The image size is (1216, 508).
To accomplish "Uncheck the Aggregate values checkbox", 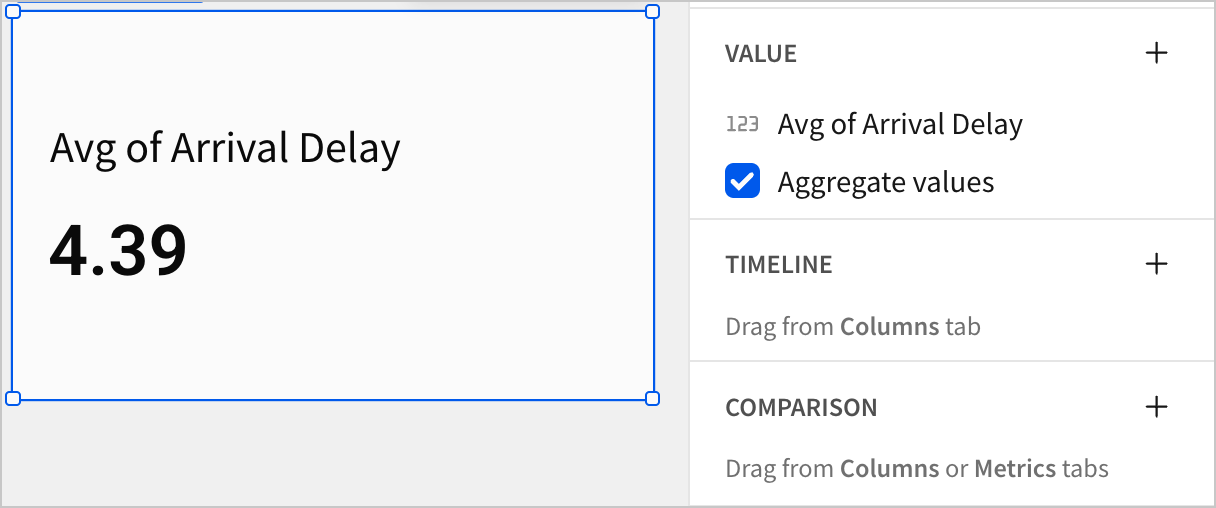I will pyautogui.click(x=742, y=182).
